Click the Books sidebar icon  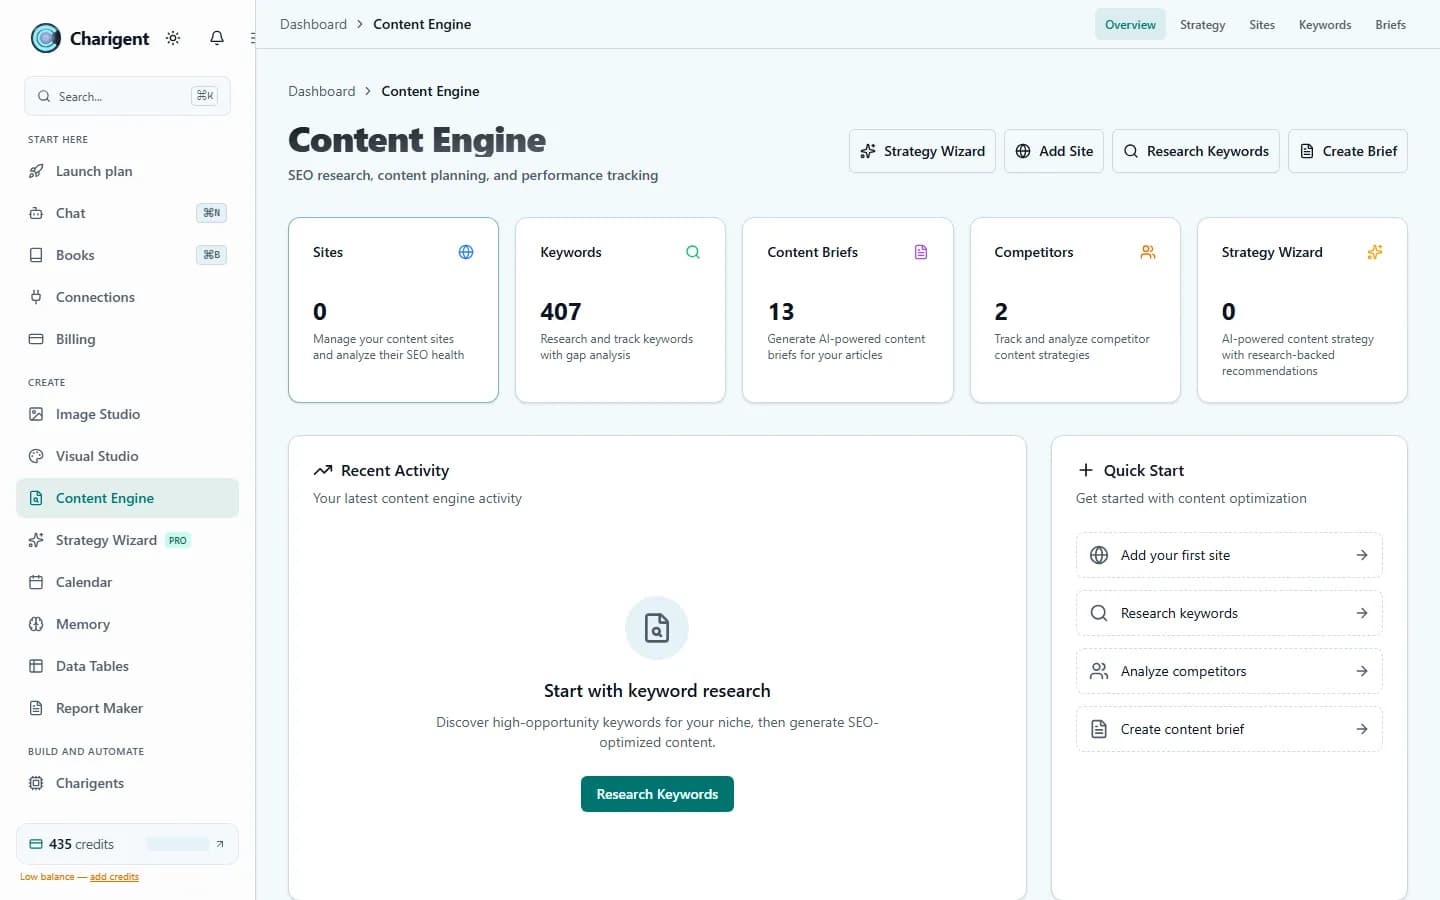point(36,255)
